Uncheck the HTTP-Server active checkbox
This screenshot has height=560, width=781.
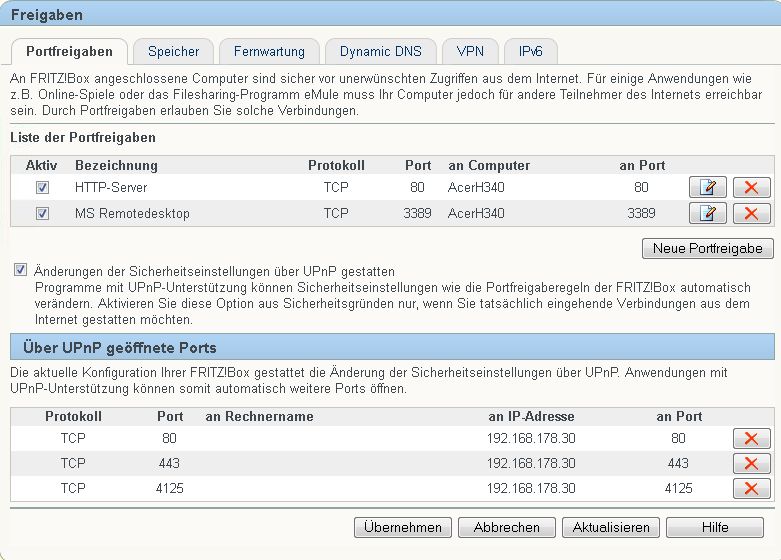coord(42,187)
